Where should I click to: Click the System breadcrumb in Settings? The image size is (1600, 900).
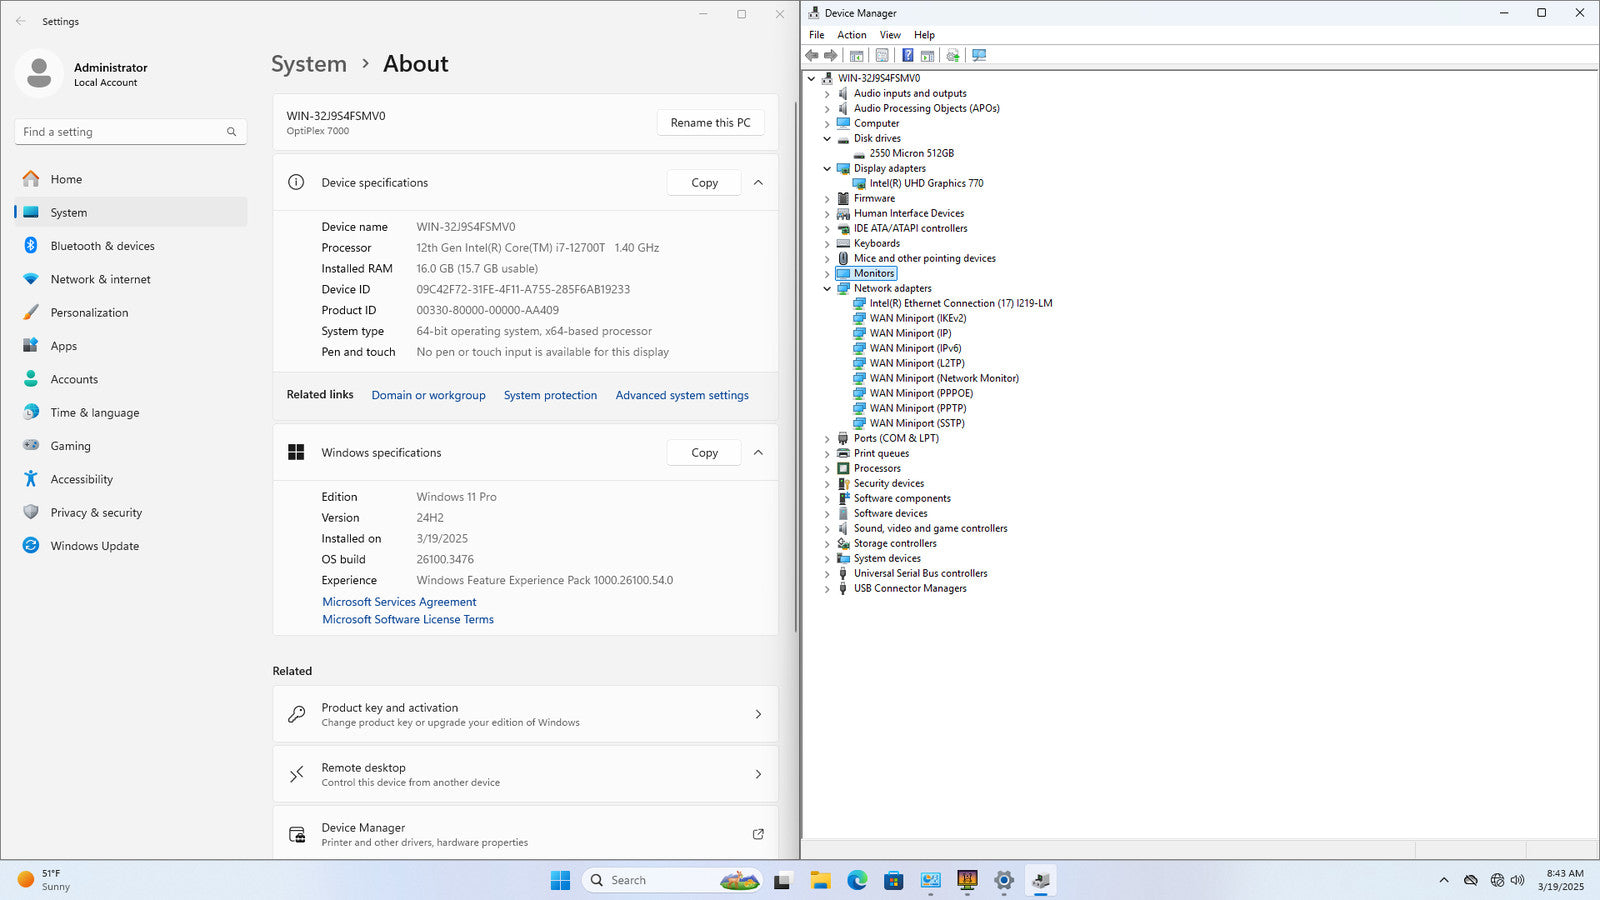(309, 64)
